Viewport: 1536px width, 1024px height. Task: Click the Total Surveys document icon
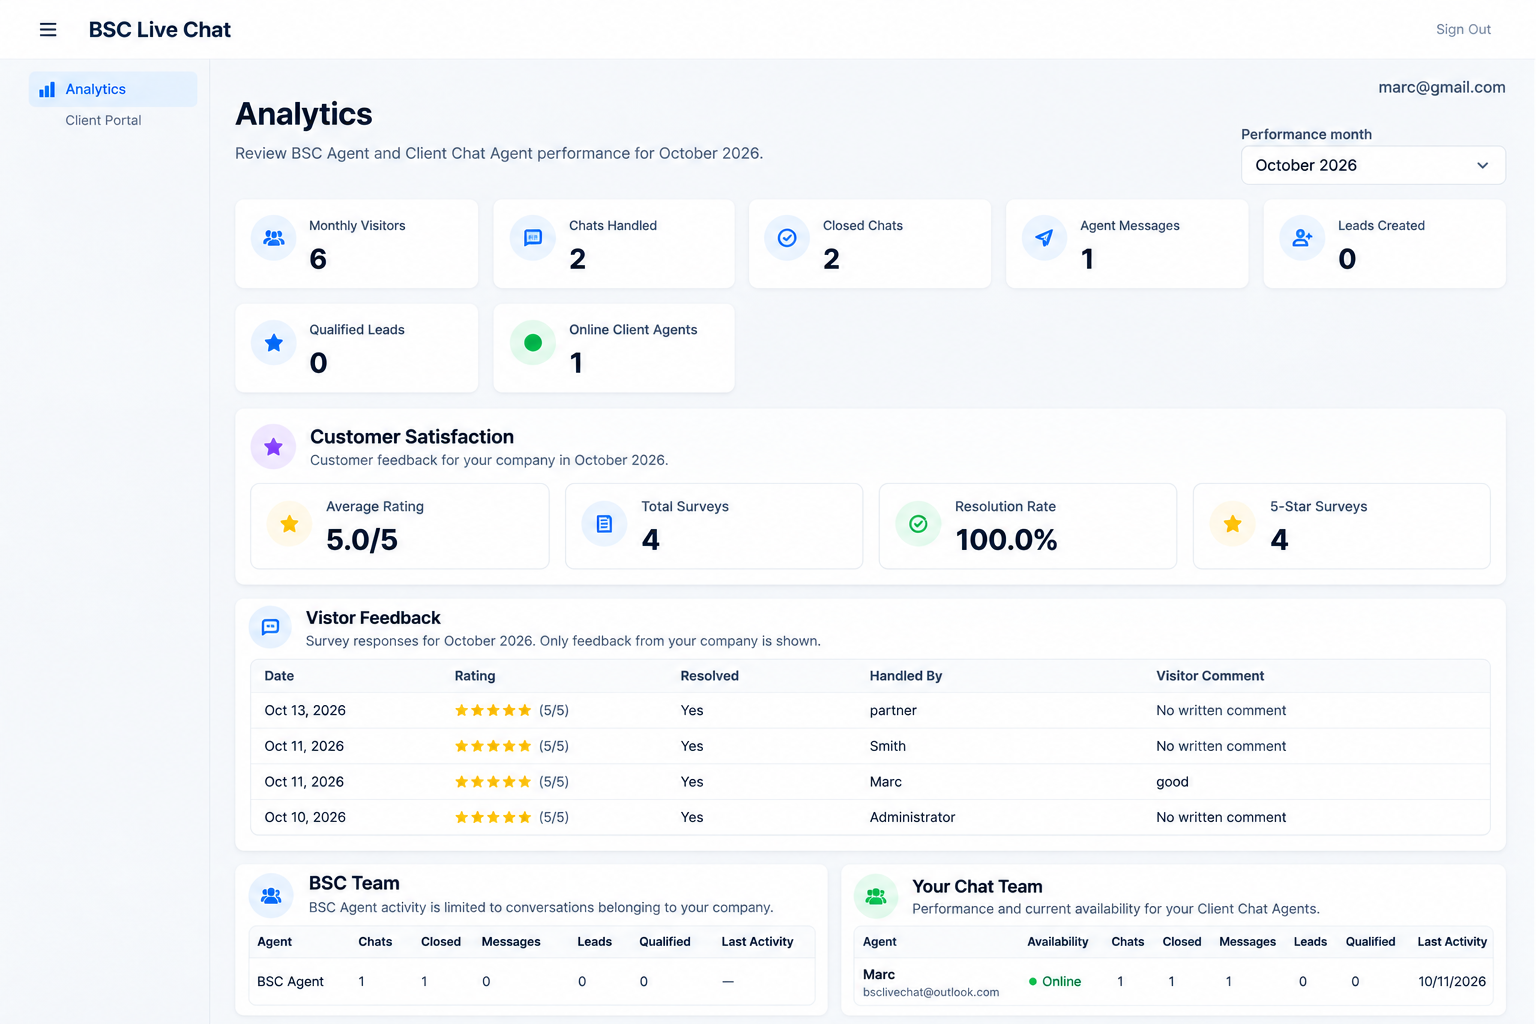click(604, 524)
